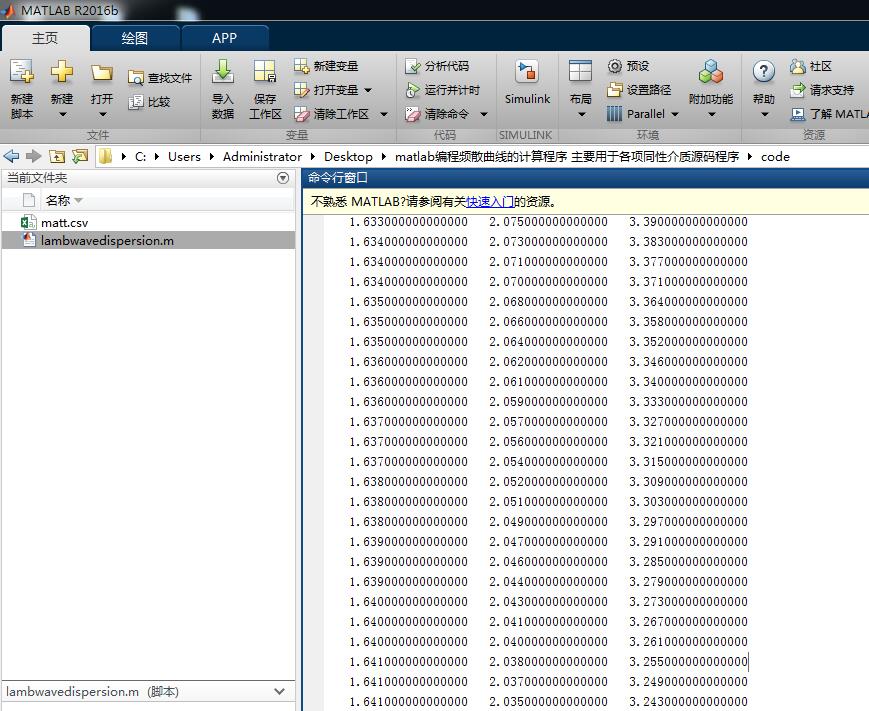Click the browse for folder icon
Viewport: 869px width, 711px height.
point(80,157)
